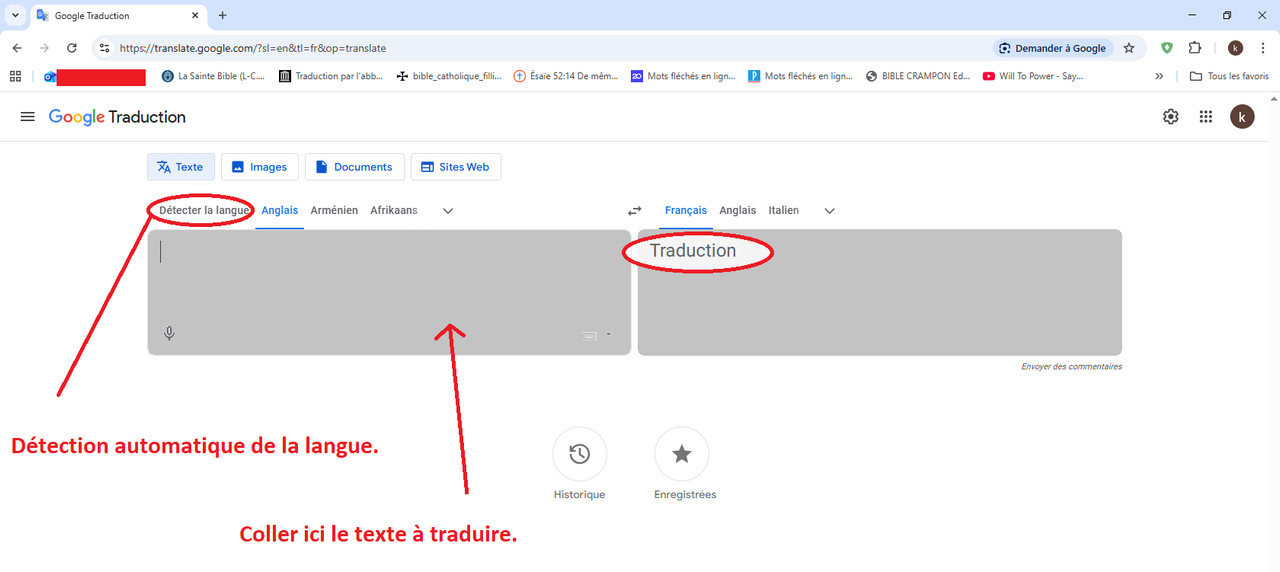The image size is (1280, 572).
Task: Open a new browser tab
Action: click(x=222, y=16)
